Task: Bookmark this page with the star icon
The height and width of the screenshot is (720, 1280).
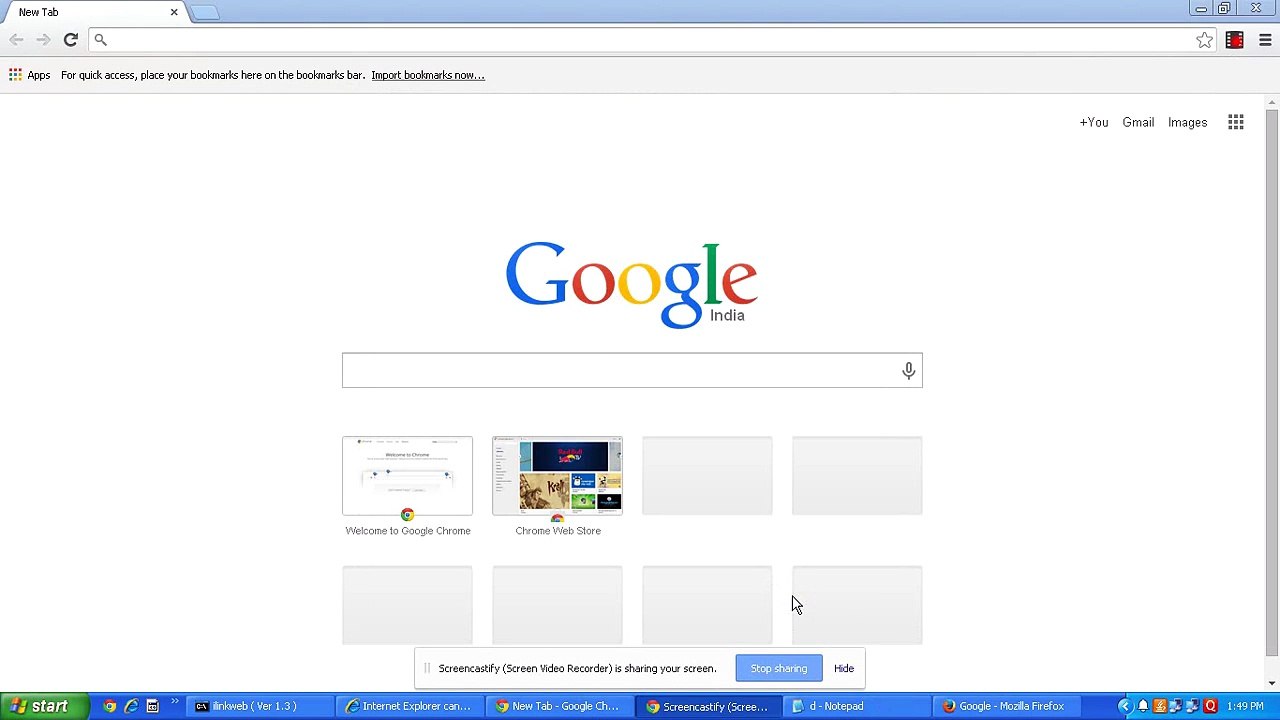Action: click(1204, 40)
